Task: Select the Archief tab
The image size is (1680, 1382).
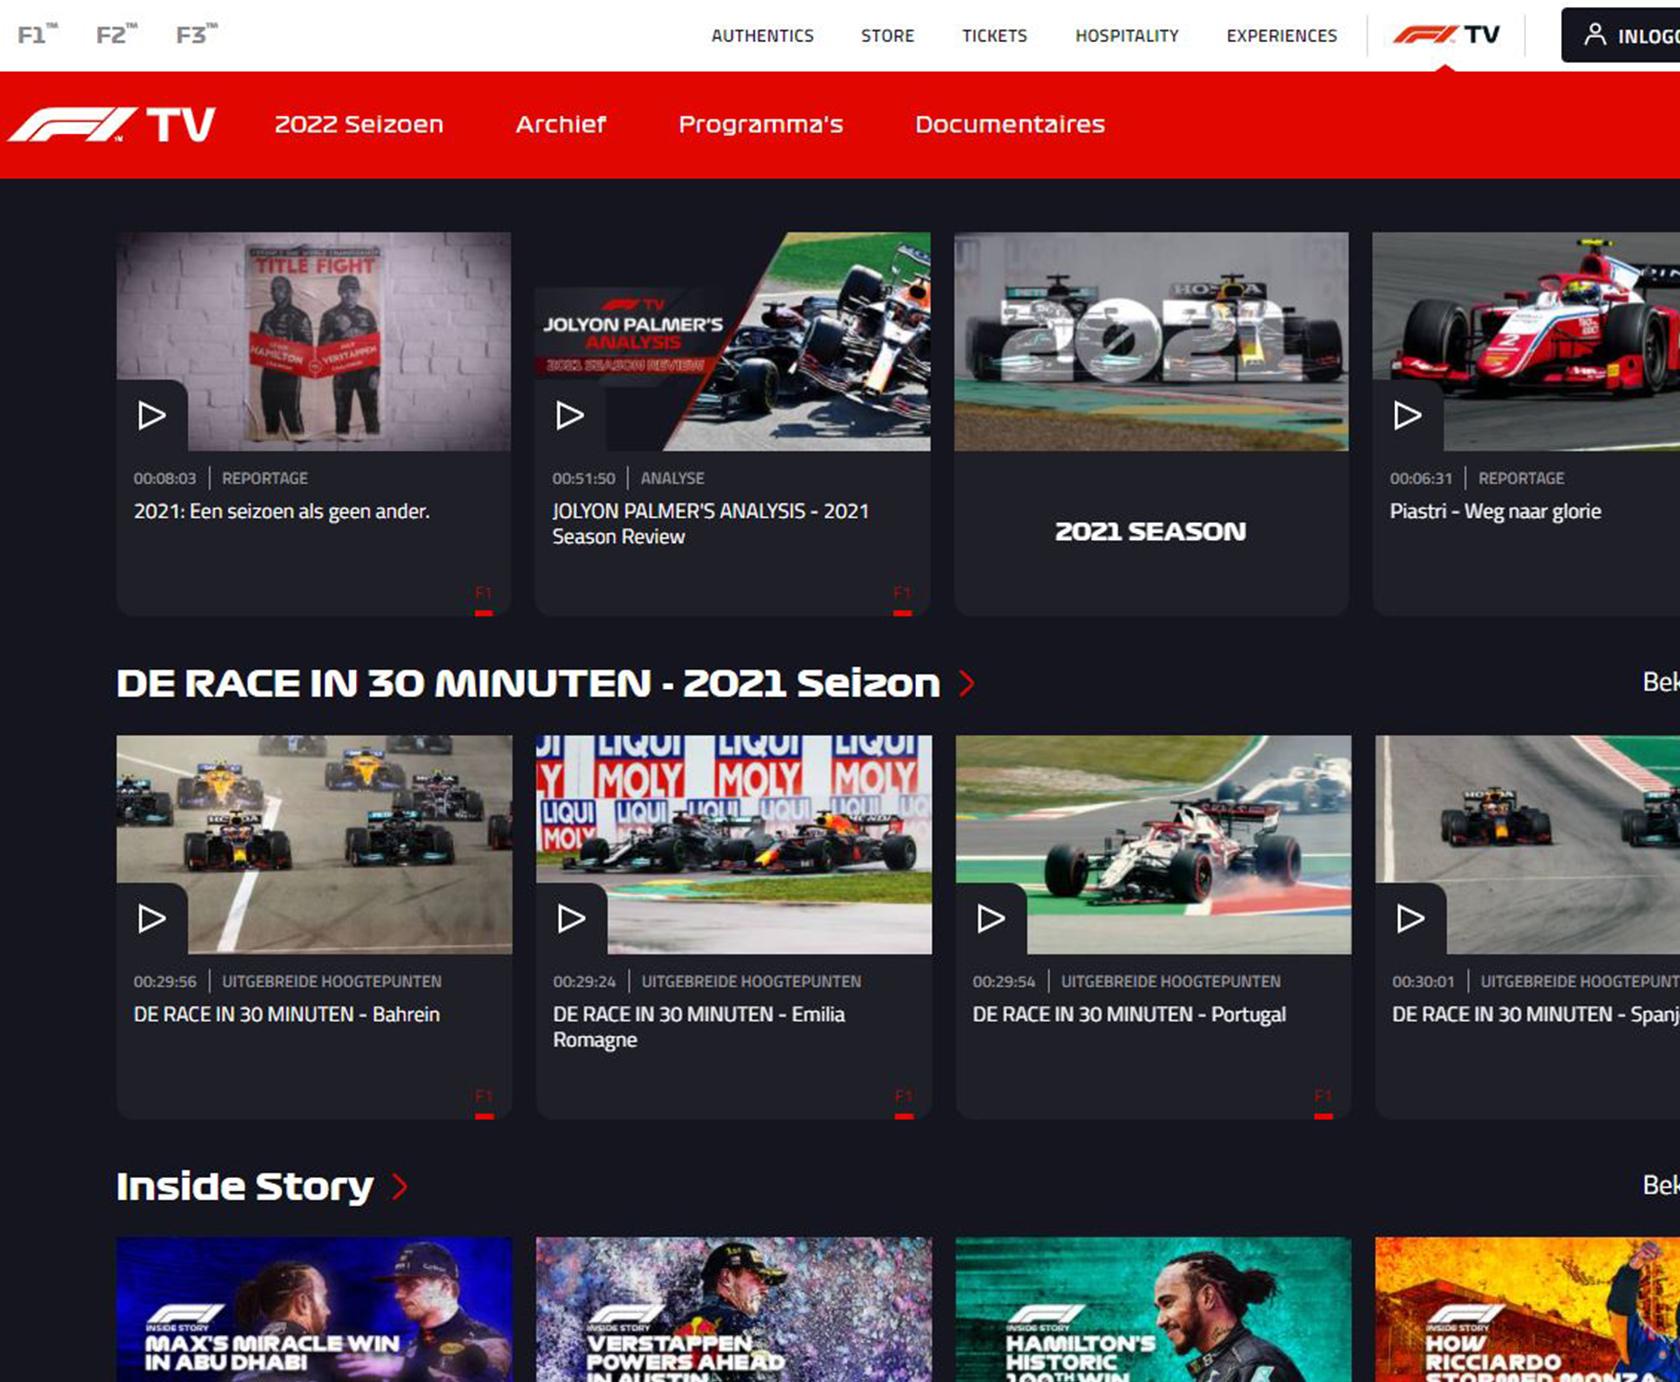Action: (x=561, y=125)
